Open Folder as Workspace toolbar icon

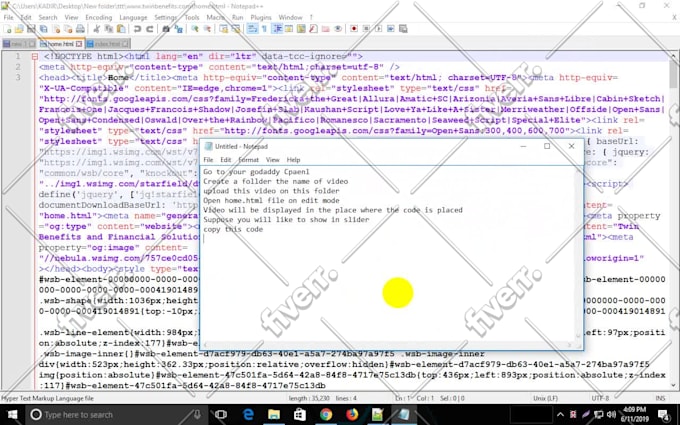tap(325, 29)
